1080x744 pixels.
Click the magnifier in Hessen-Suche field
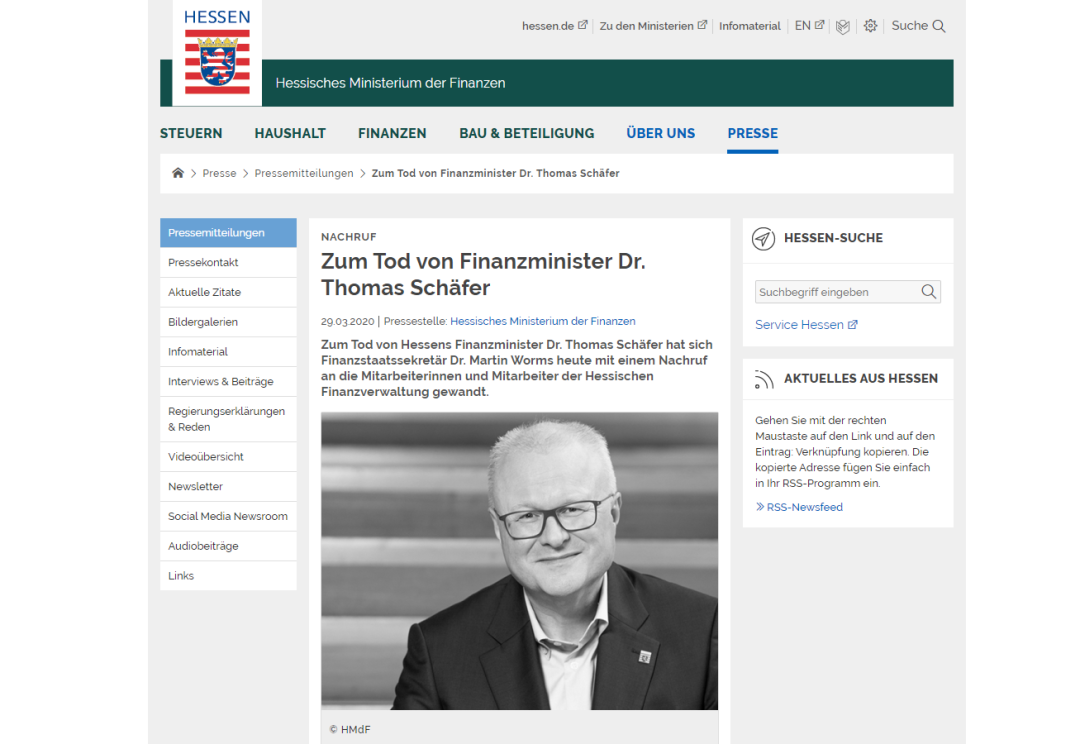click(x=928, y=292)
